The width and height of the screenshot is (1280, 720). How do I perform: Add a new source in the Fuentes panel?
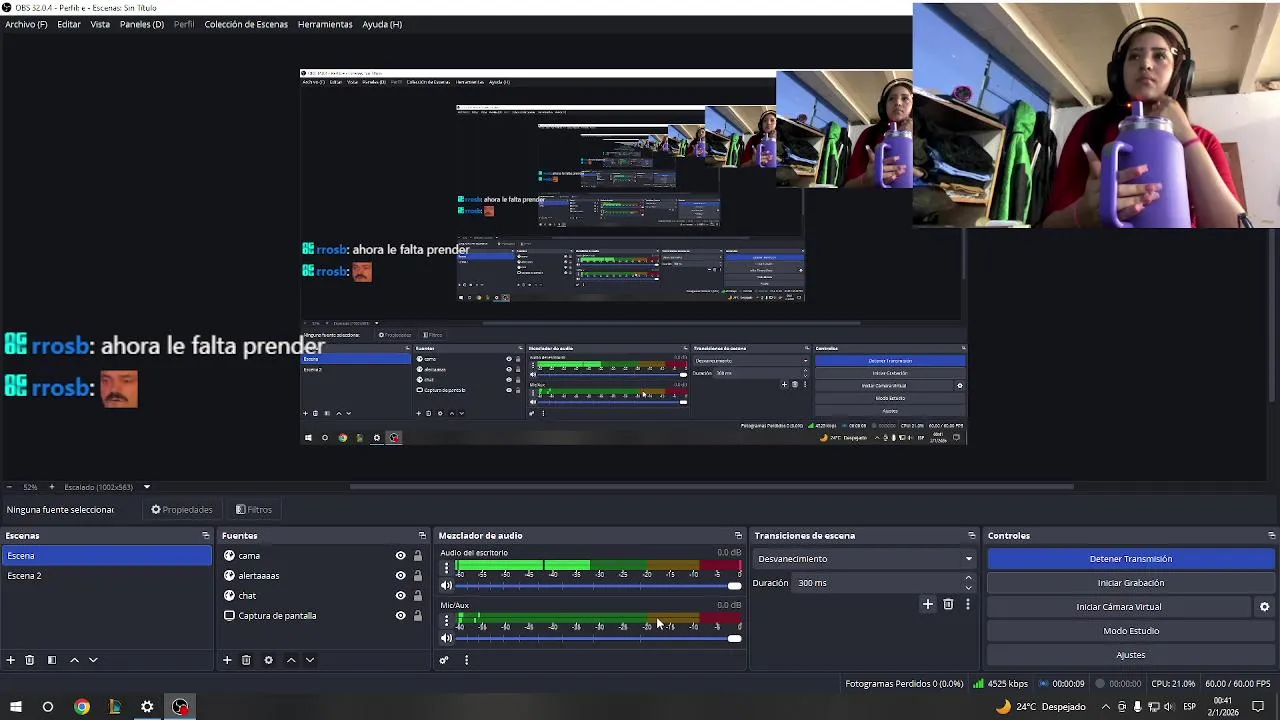click(227, 660)
